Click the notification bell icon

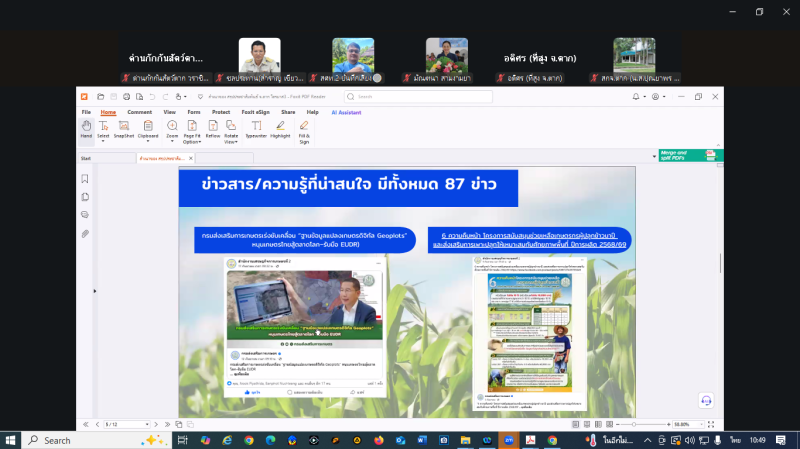click(x=636, y=97)
